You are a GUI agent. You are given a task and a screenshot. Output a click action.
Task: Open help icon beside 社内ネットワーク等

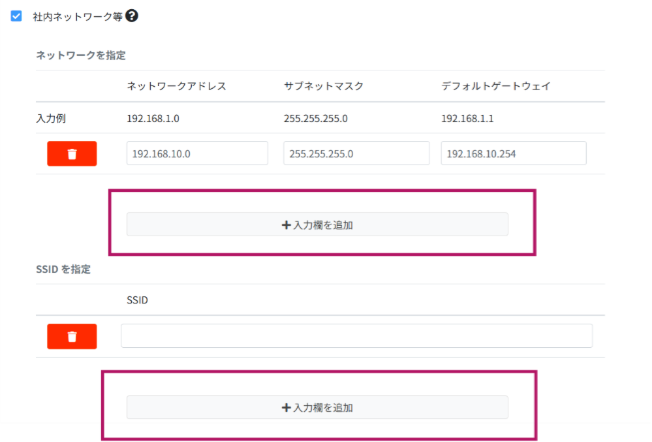(x=132, y=16)
